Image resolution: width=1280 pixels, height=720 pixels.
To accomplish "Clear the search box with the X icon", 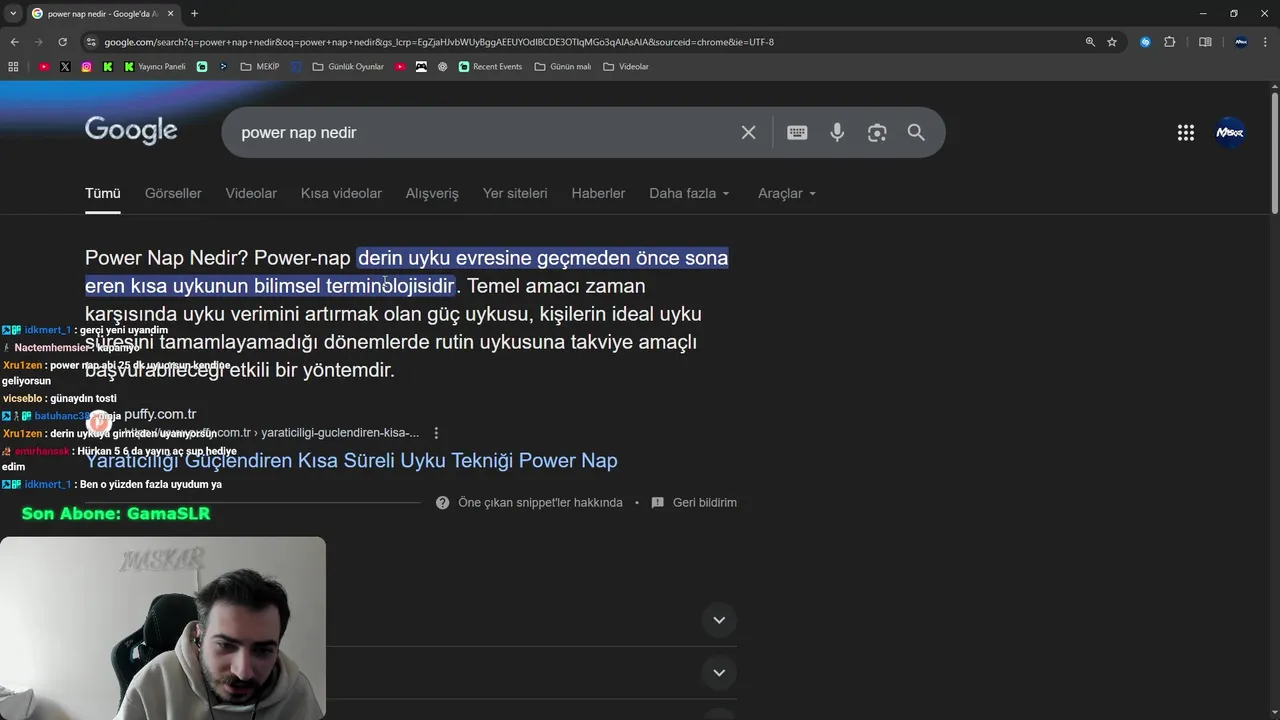I will [x=748, y=132].
